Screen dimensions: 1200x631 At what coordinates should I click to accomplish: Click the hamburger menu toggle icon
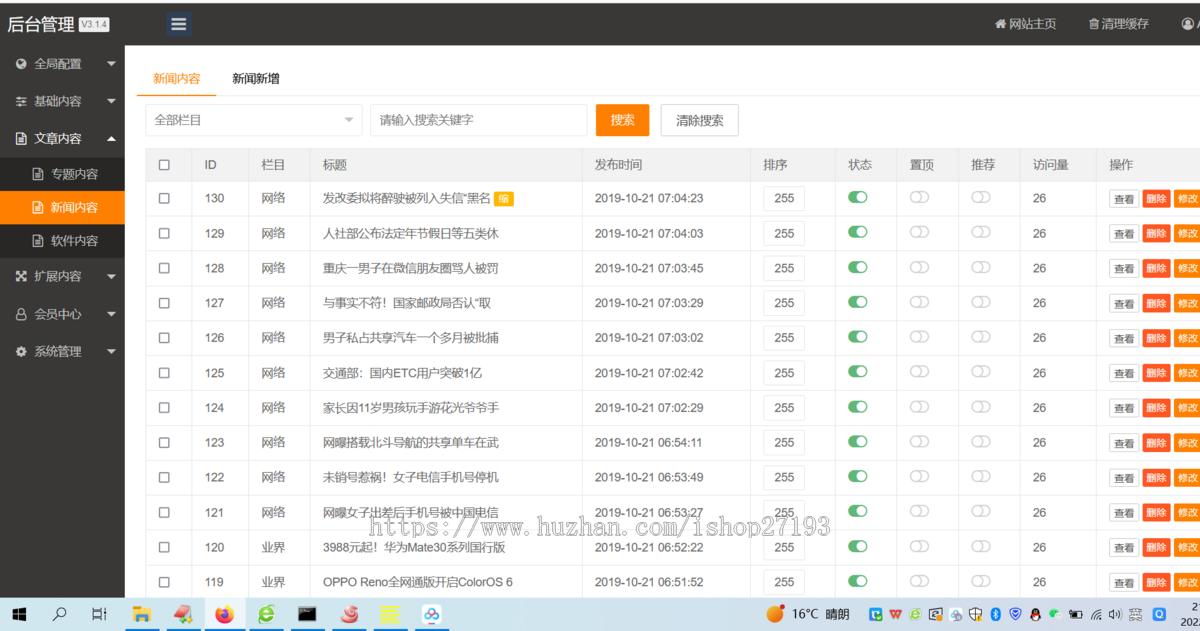[179, 24]
